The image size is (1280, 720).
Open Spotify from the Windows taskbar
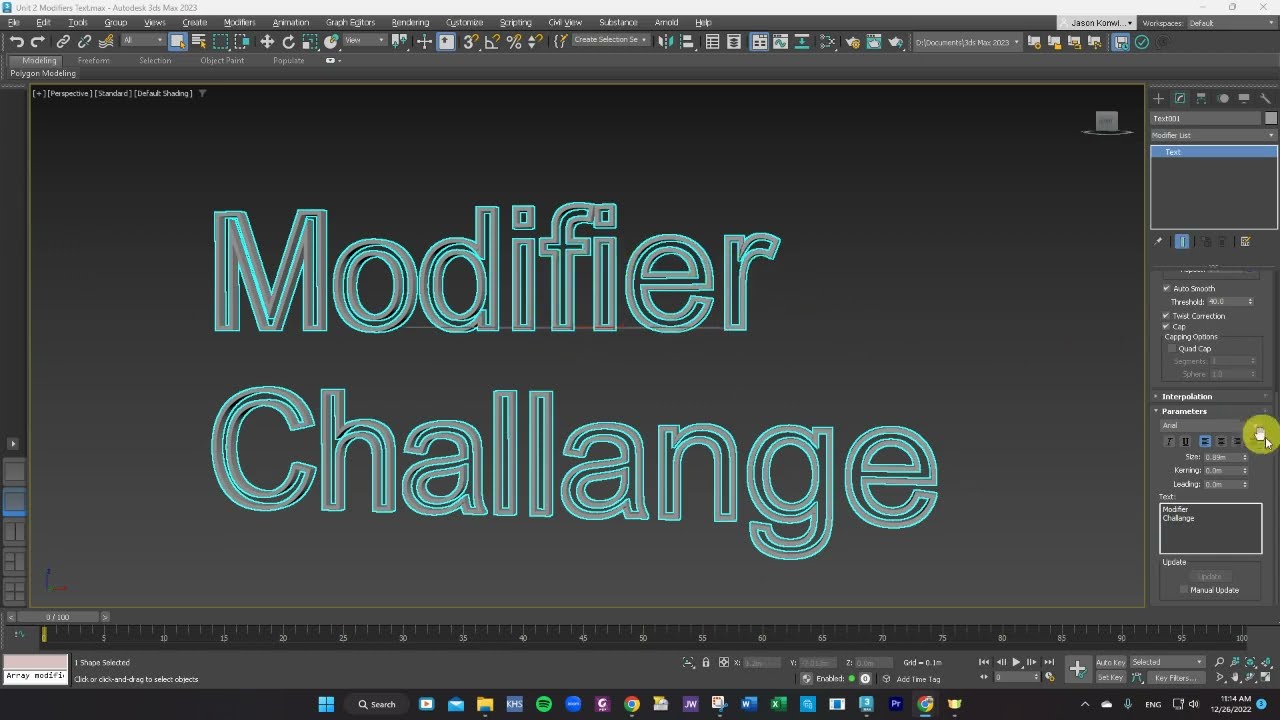(543, 704)
